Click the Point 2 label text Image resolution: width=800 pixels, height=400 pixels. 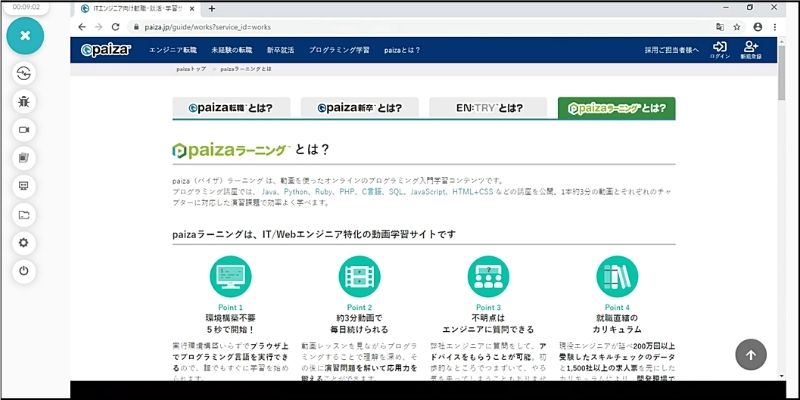pos(360,307)
